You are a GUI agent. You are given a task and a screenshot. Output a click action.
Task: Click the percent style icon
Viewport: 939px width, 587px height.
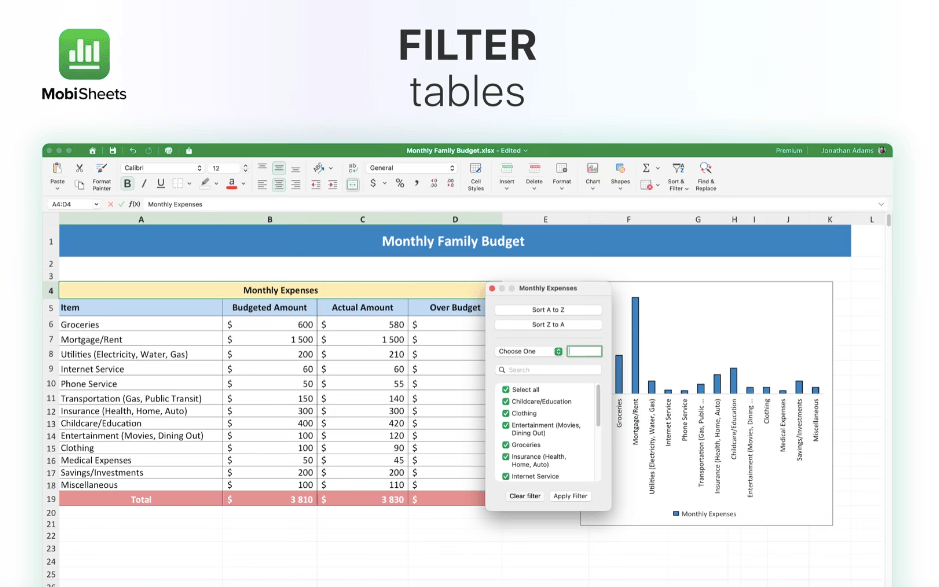click(x=400, y=184)
